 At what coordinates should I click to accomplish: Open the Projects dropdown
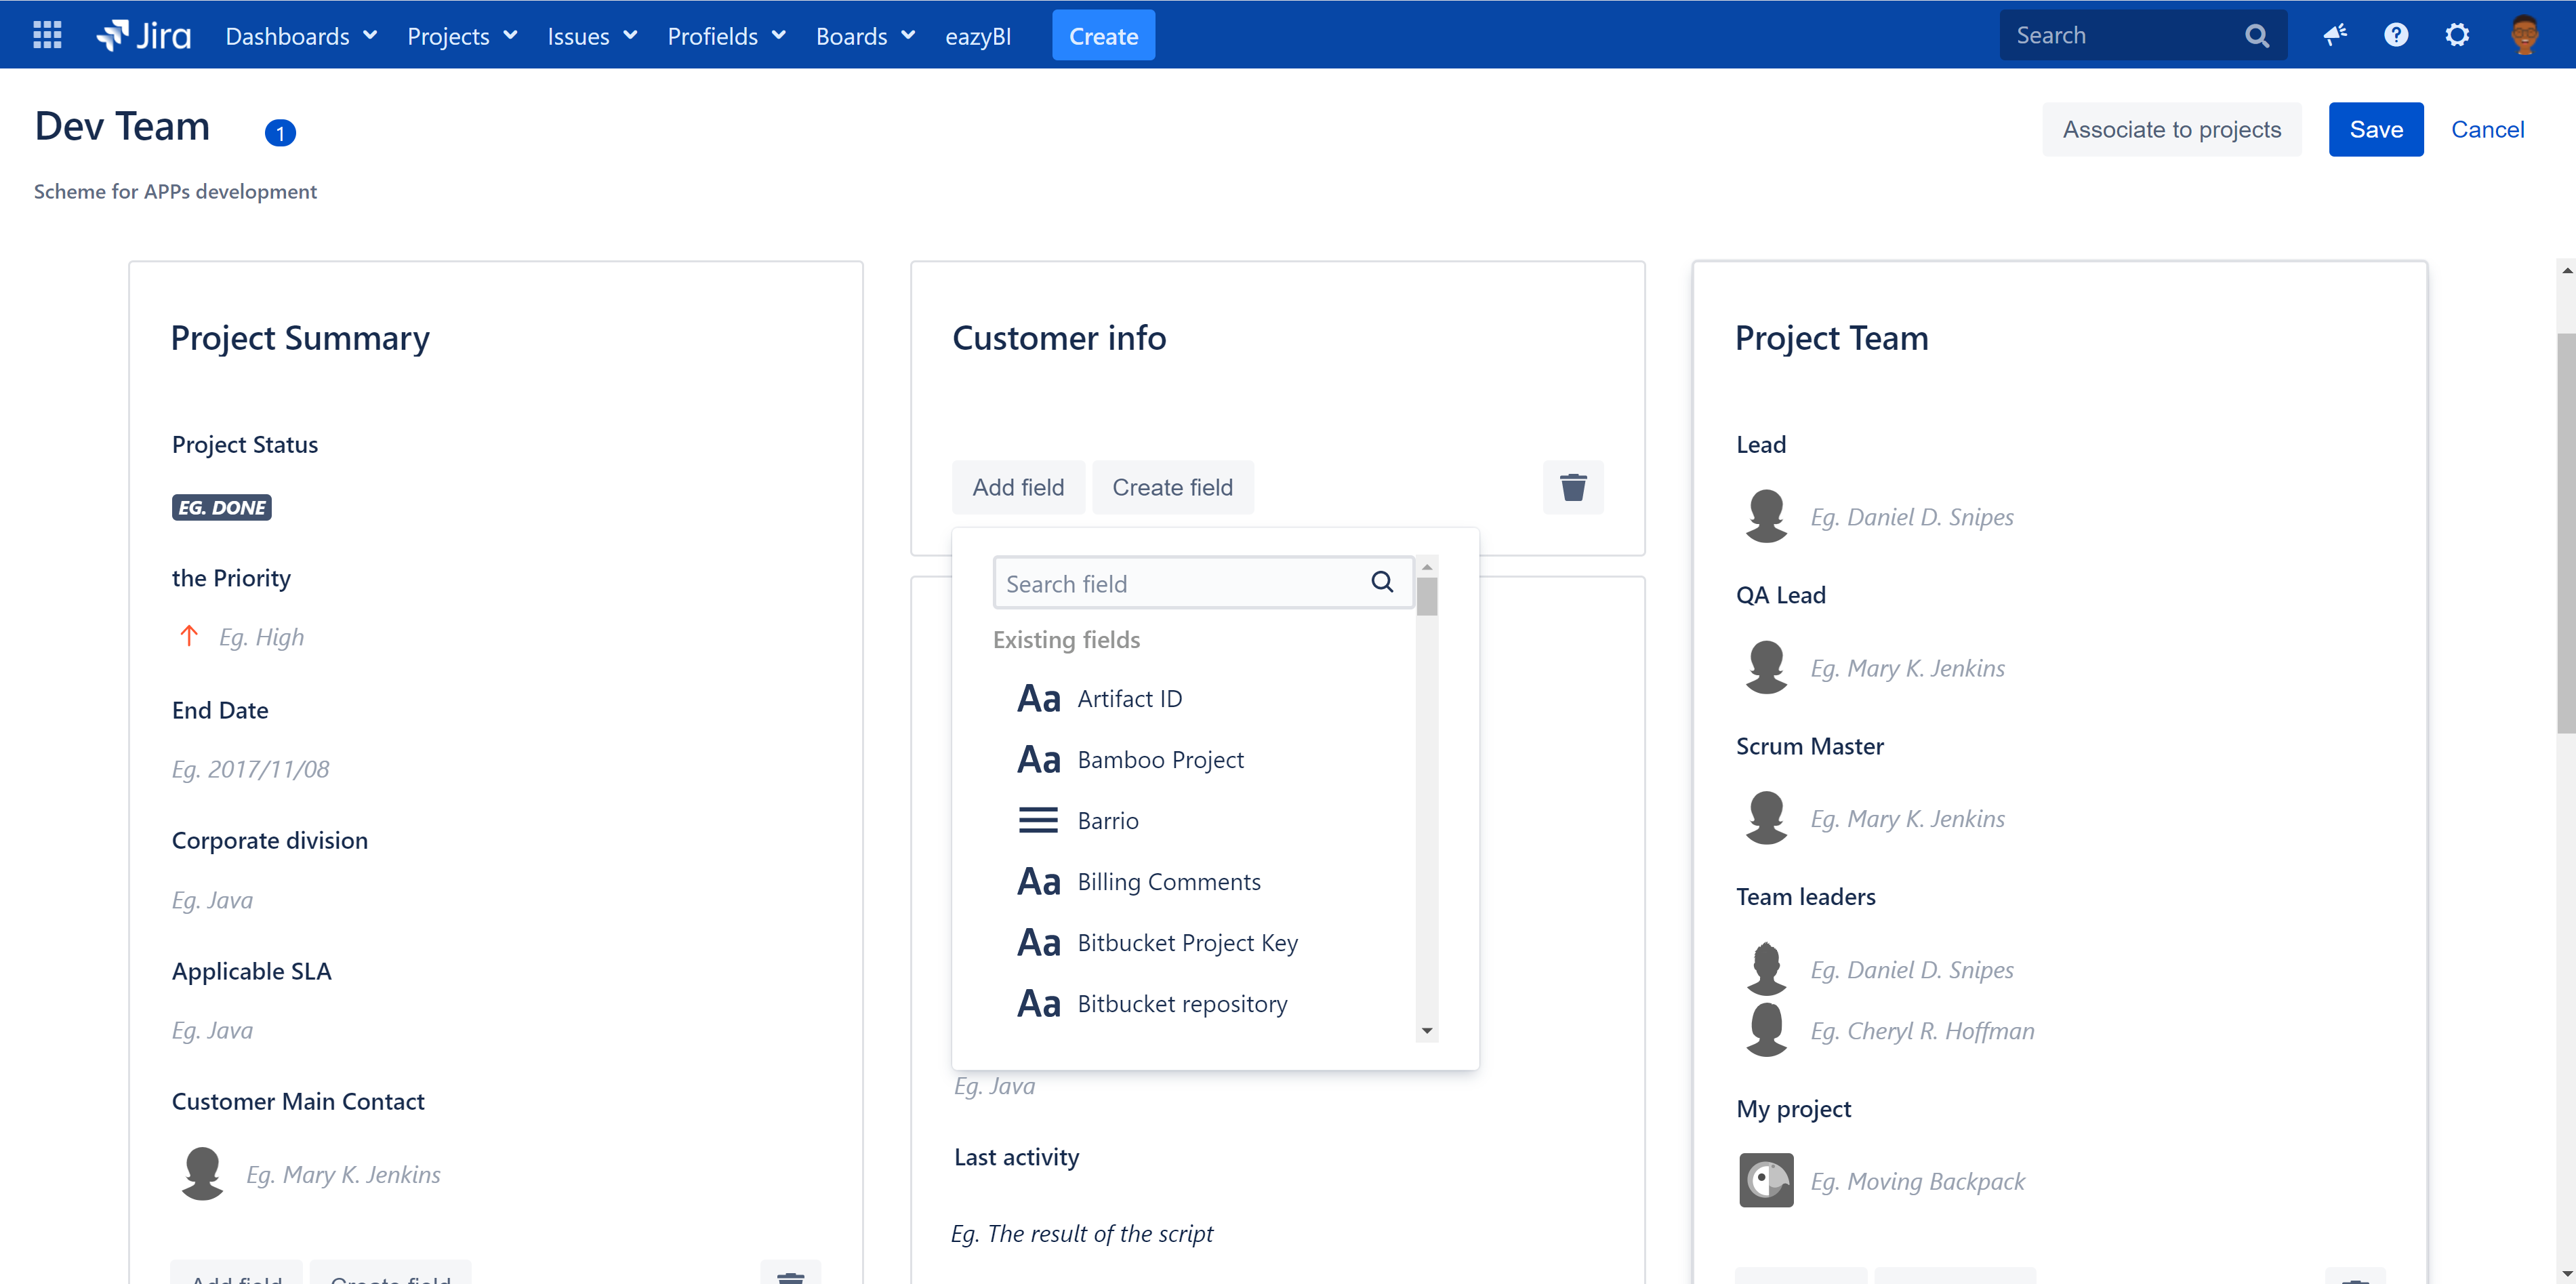(461, 35)
